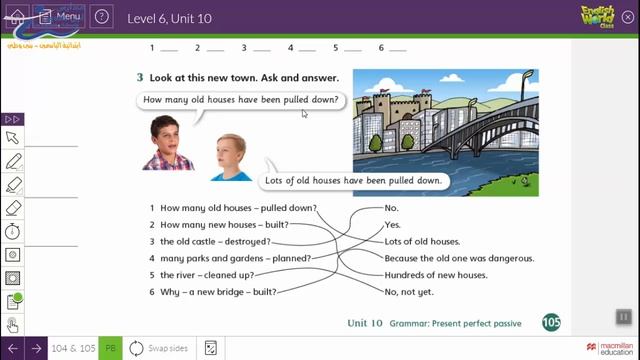The image size is (640, 360).
Task: Pause the video playback
Action: tap(624, 317)
